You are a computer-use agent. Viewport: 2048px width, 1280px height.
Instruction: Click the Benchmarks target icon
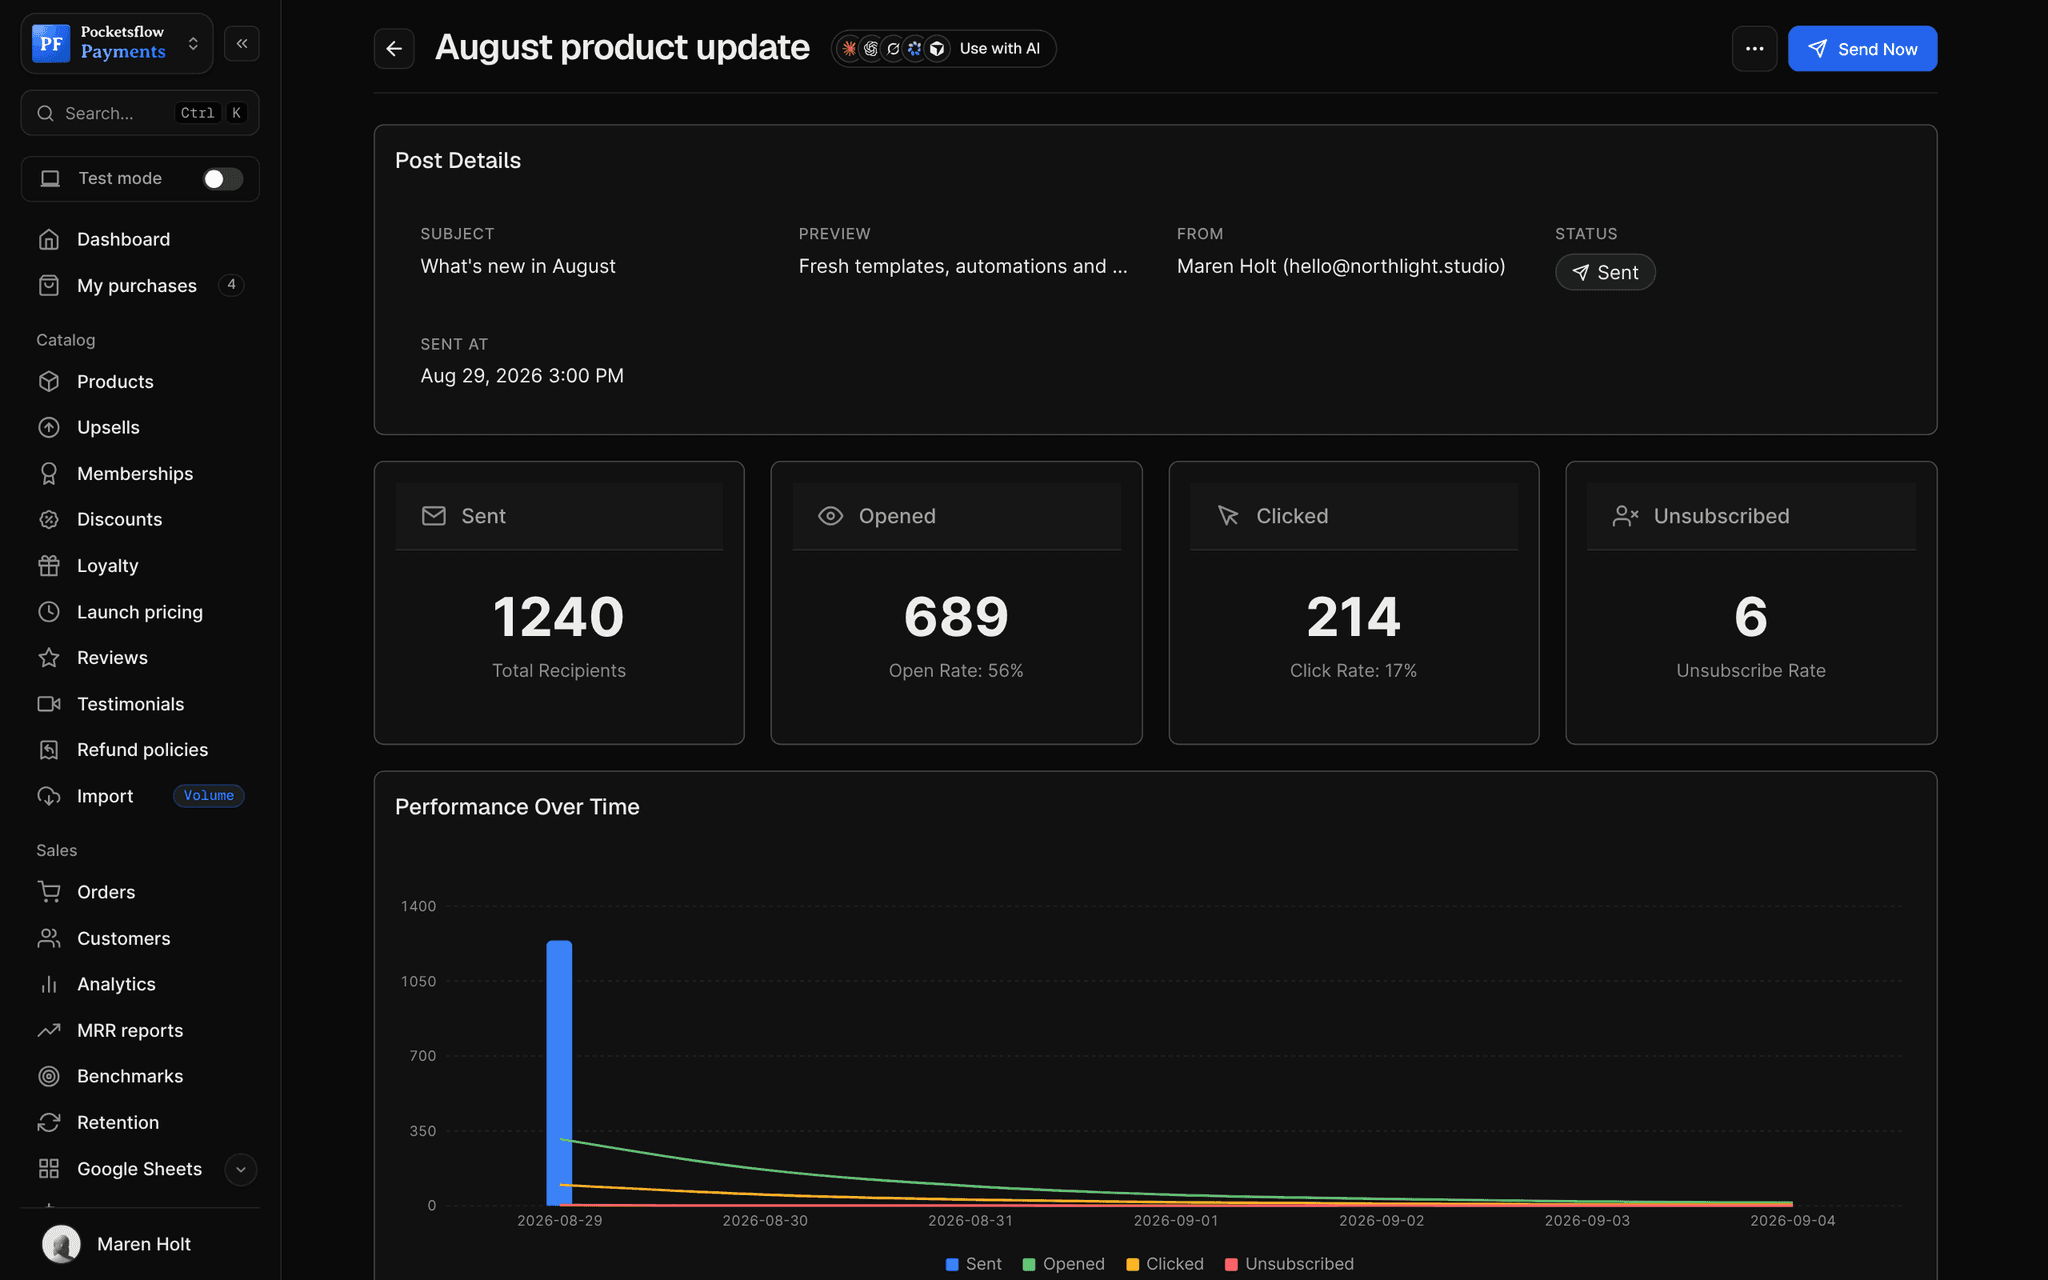coord(49,1076)
